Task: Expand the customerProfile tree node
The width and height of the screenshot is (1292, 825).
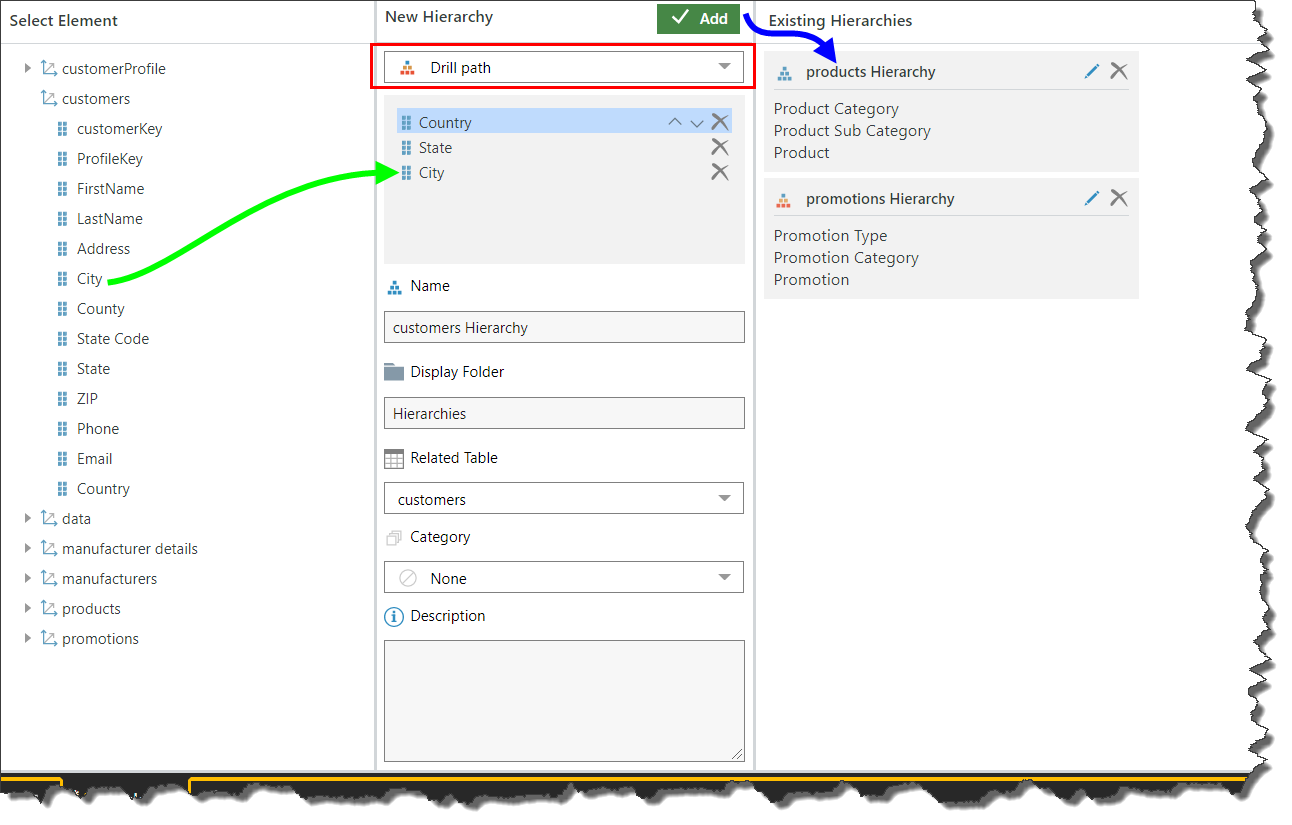Action: point(28,69)
